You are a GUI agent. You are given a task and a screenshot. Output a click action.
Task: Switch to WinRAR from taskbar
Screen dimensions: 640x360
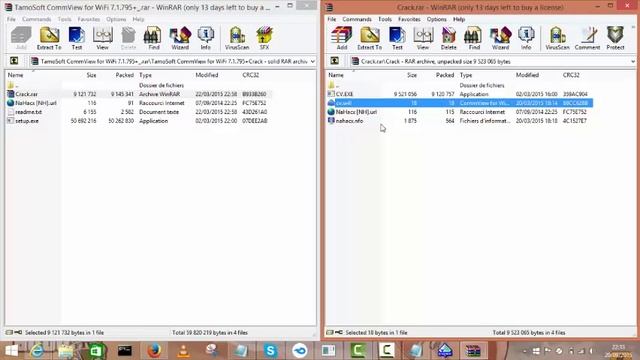tap(473, 351)
